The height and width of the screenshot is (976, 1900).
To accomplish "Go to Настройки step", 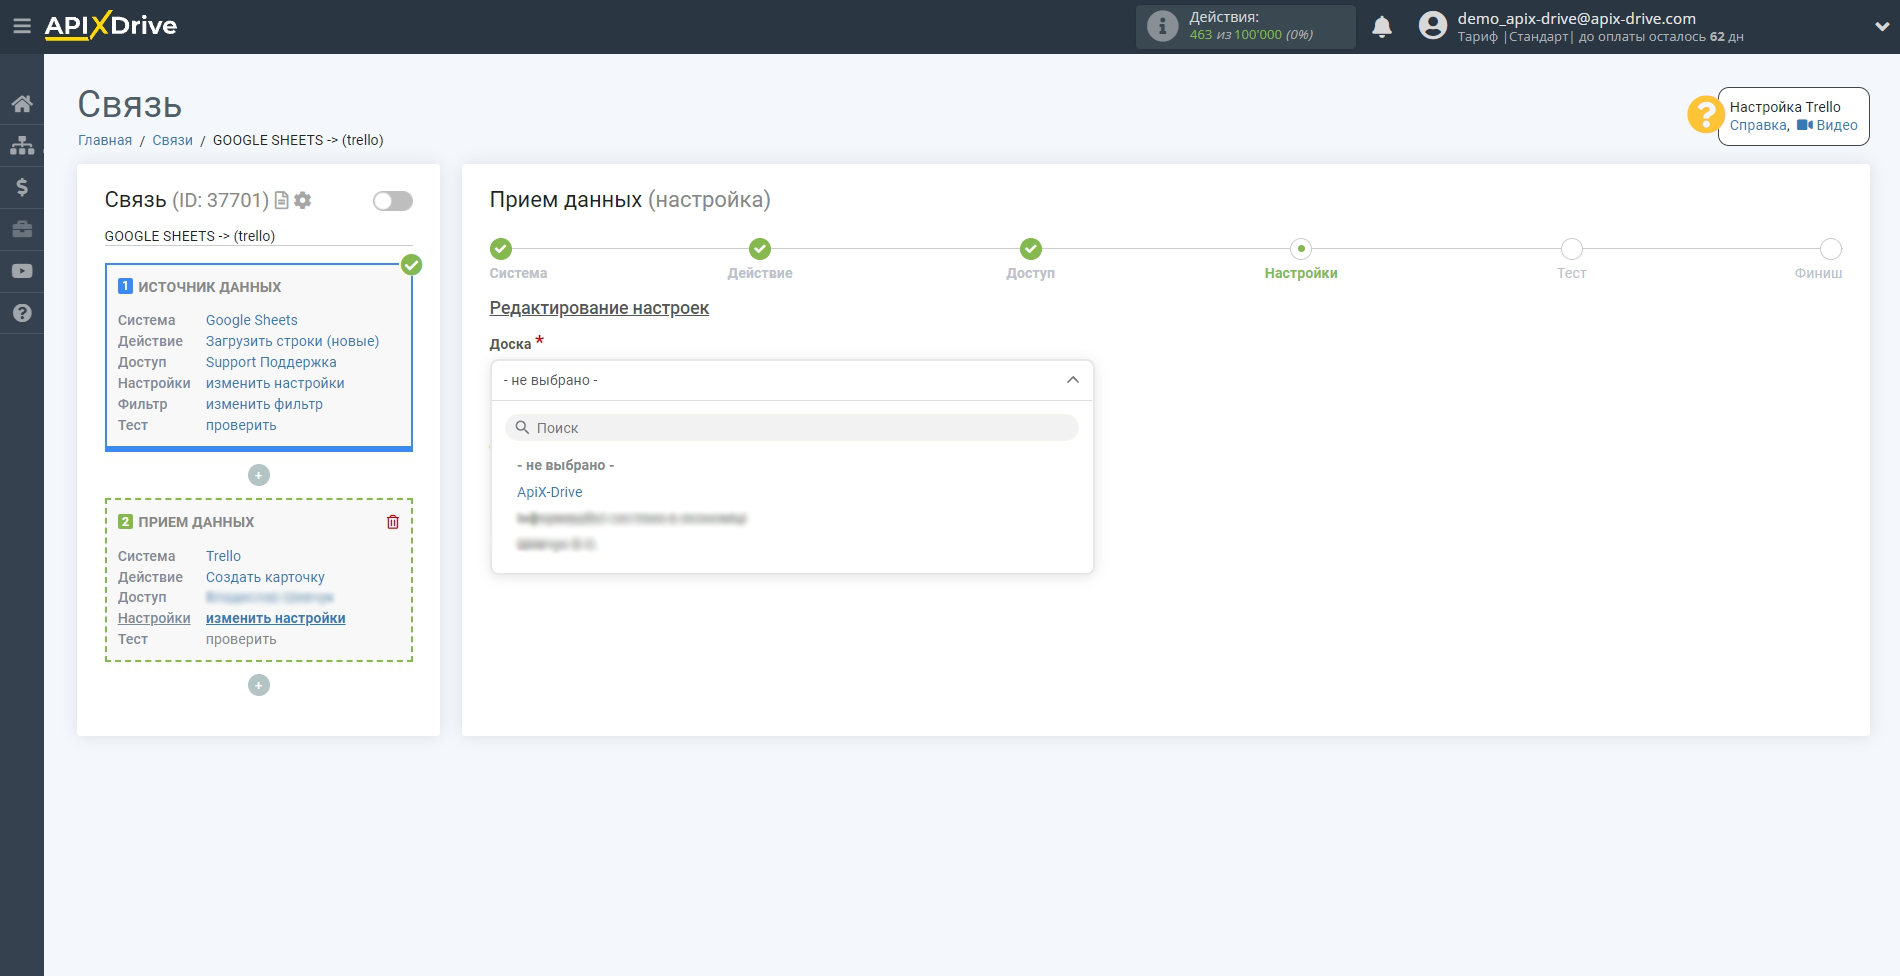I will 1301,249.
